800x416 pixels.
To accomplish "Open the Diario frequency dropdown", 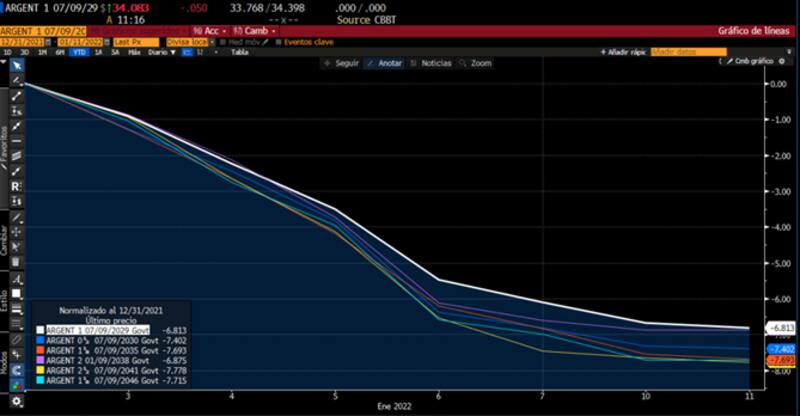I will coord(158,51).
